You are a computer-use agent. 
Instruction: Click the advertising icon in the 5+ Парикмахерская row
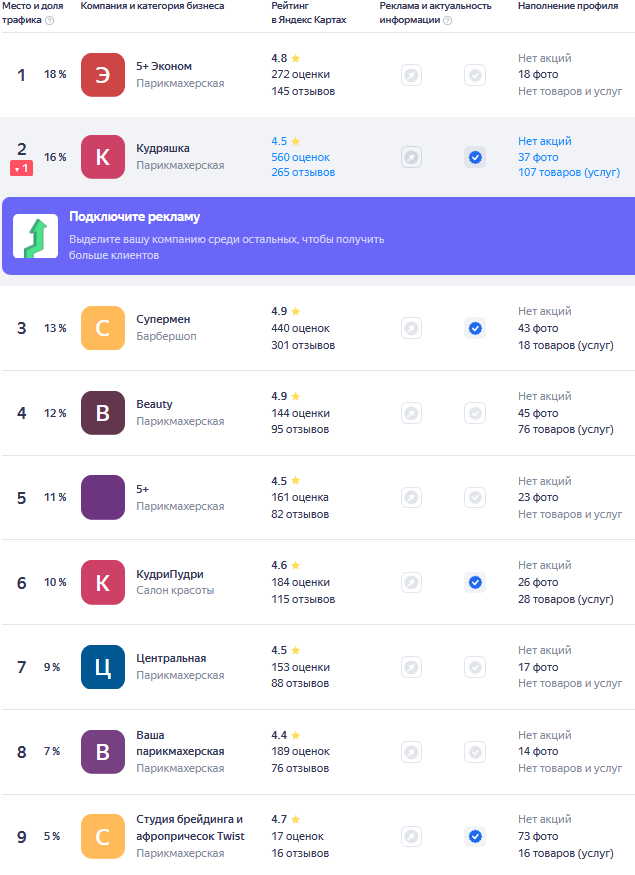tap(411, 497)
